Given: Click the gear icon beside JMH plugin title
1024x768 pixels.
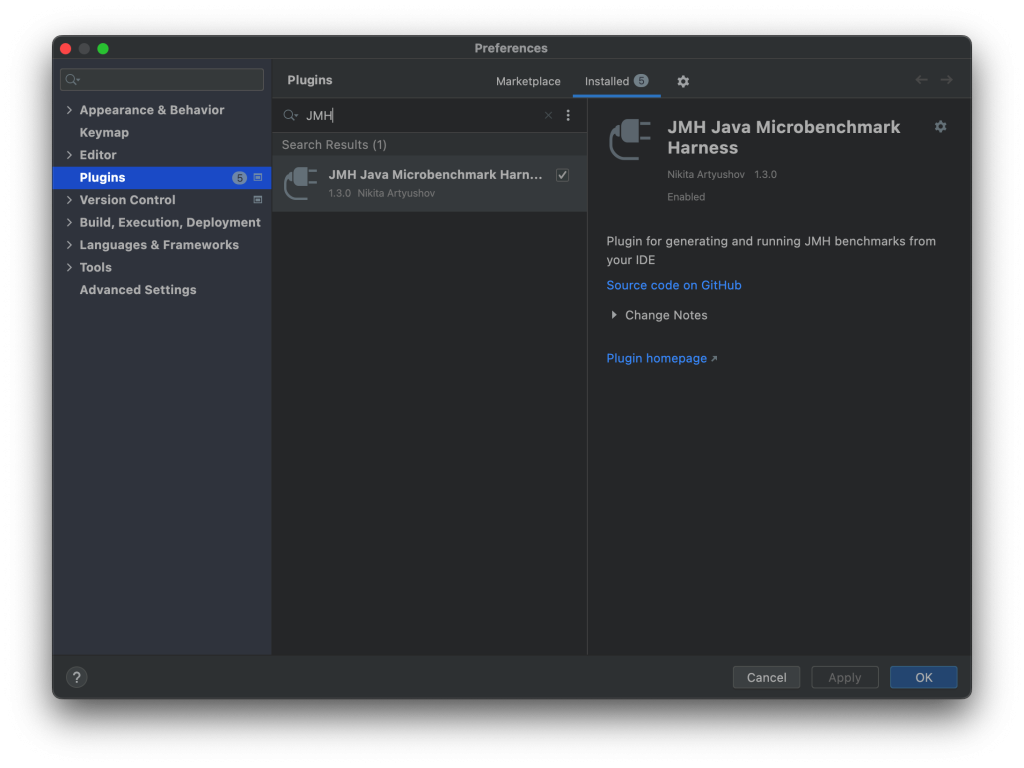Looking at the screenshot, I should point(940,127).
